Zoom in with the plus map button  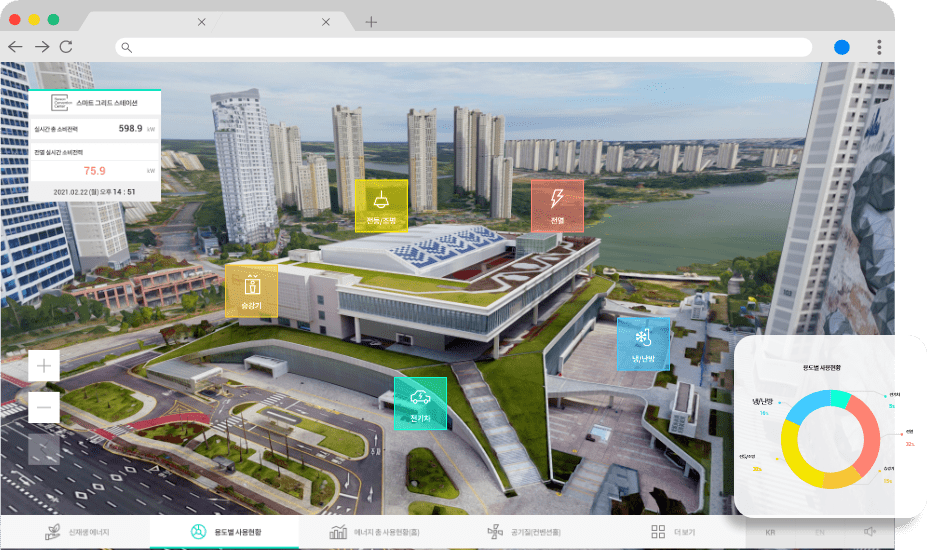click(x=44, y=366)
